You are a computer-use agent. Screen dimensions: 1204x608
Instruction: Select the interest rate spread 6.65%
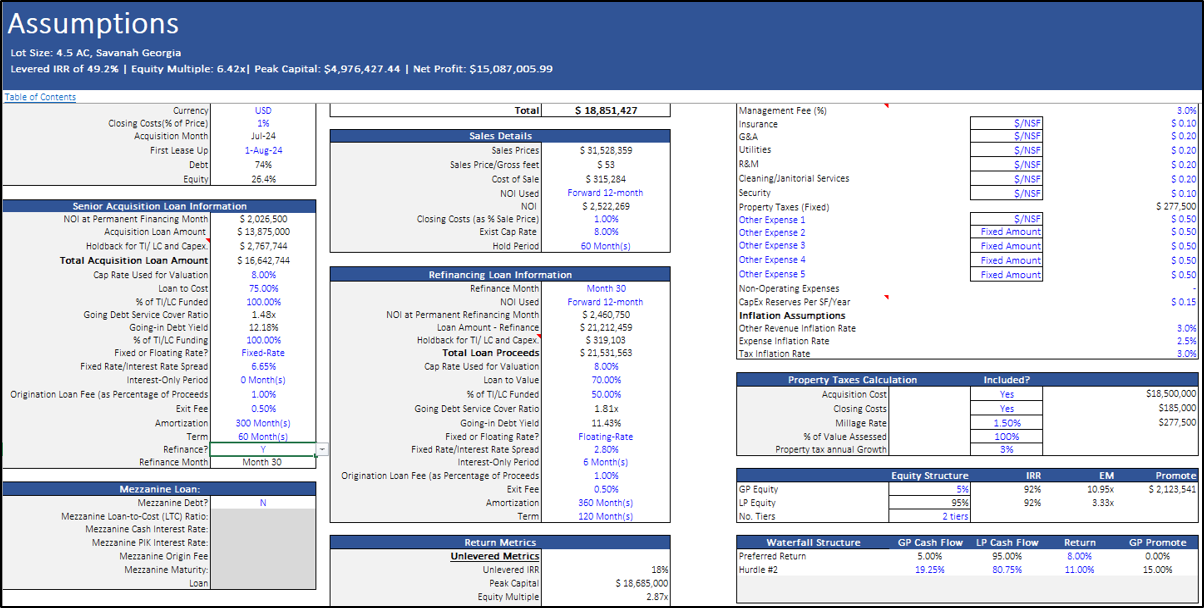tap(264, 366)
